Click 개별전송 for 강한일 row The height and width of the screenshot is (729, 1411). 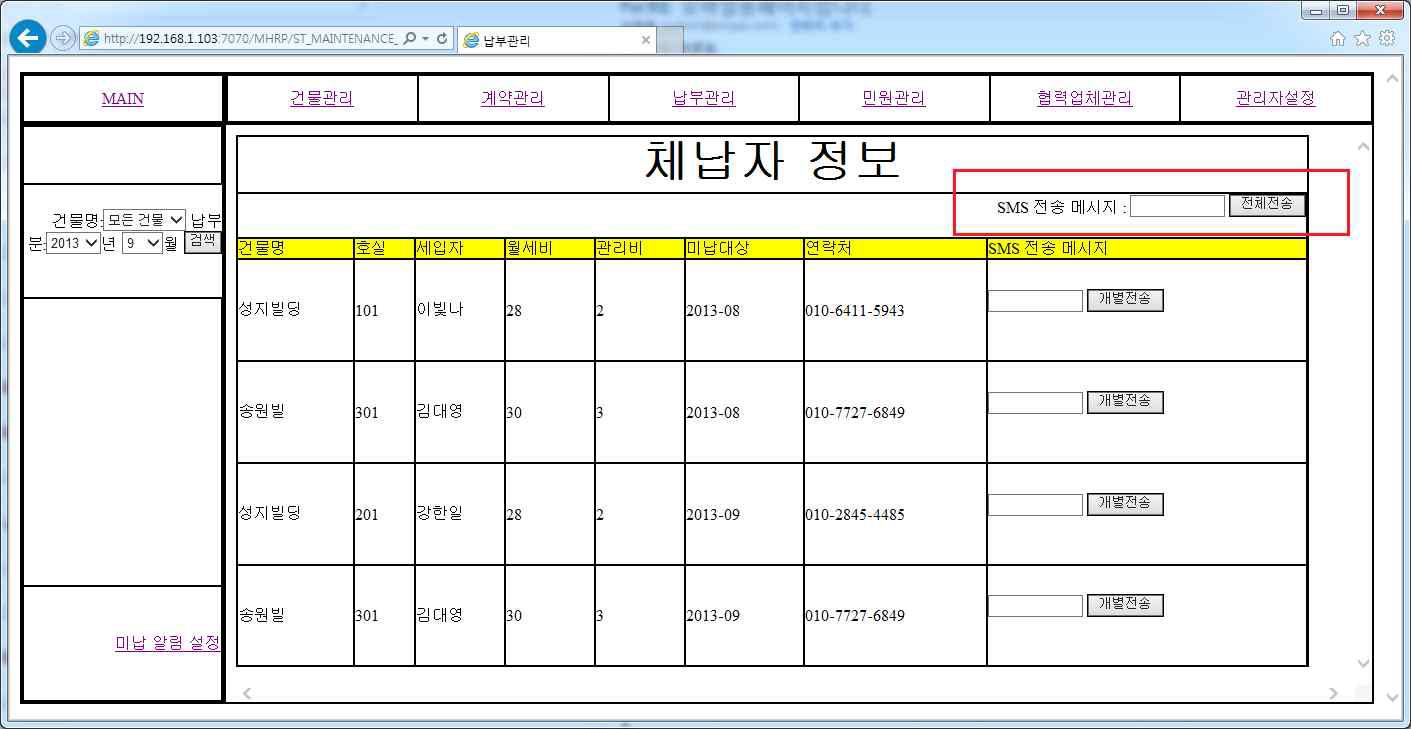click(1125, 504)
